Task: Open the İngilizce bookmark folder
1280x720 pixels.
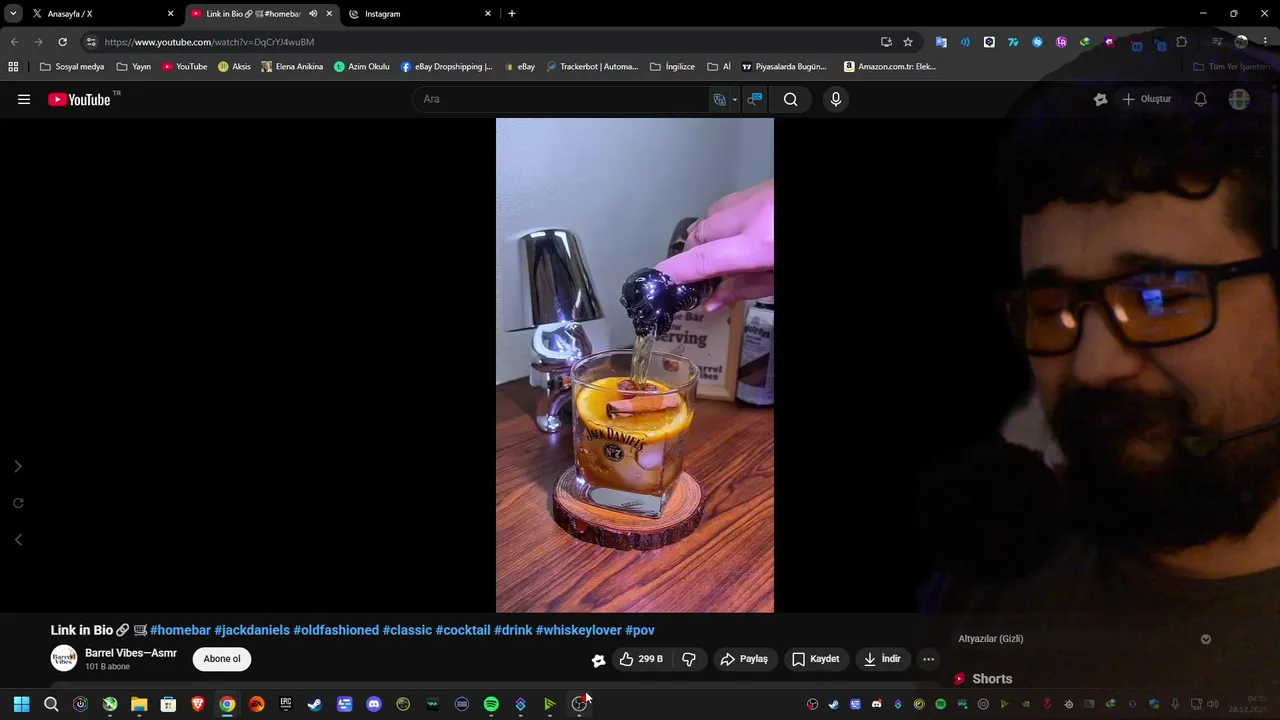Action: tap(672, 67)
